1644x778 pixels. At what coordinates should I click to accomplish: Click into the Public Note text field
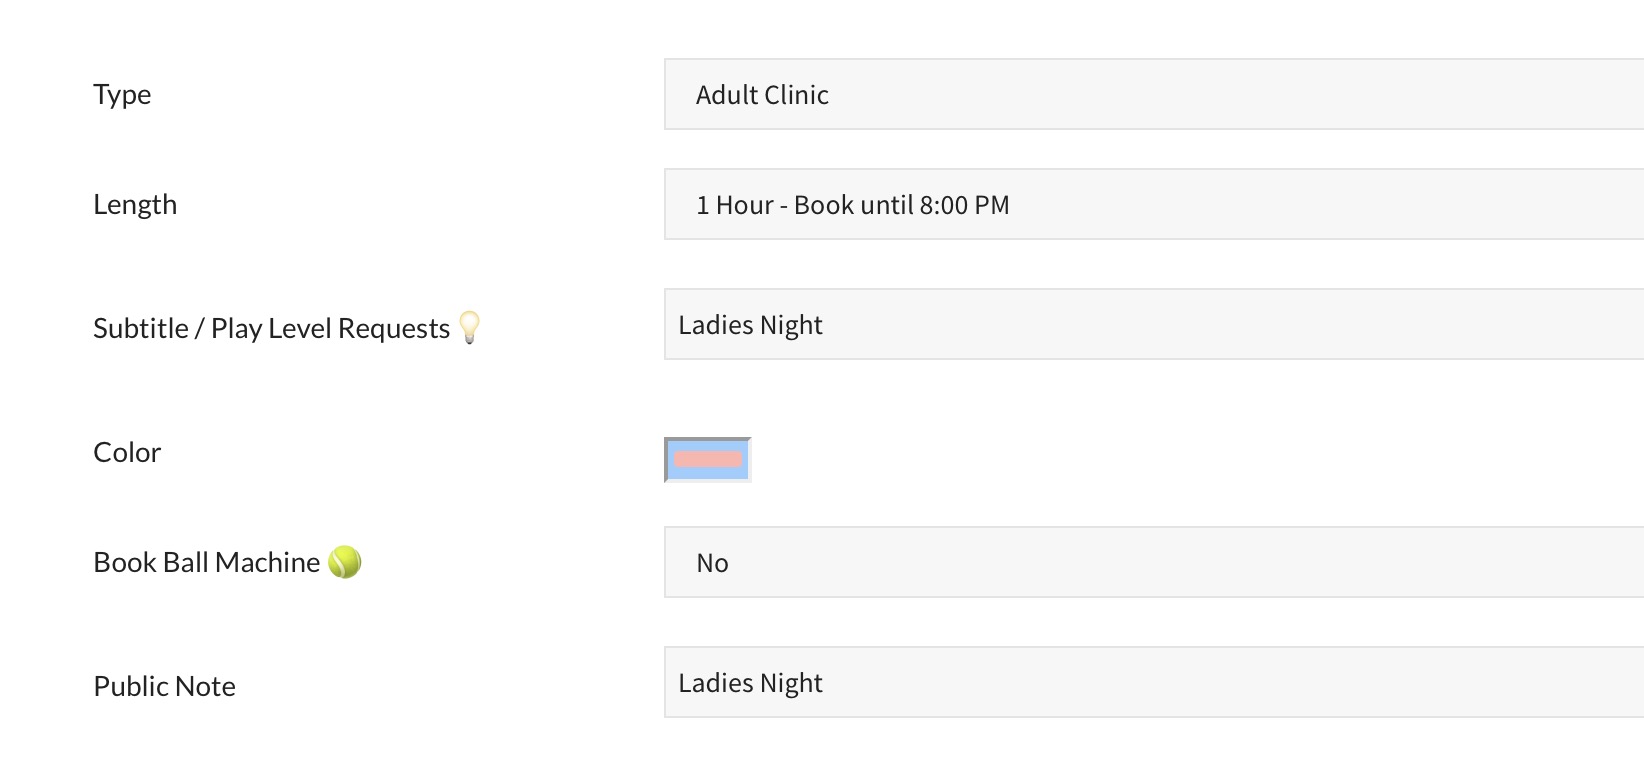click(1150, 683)
